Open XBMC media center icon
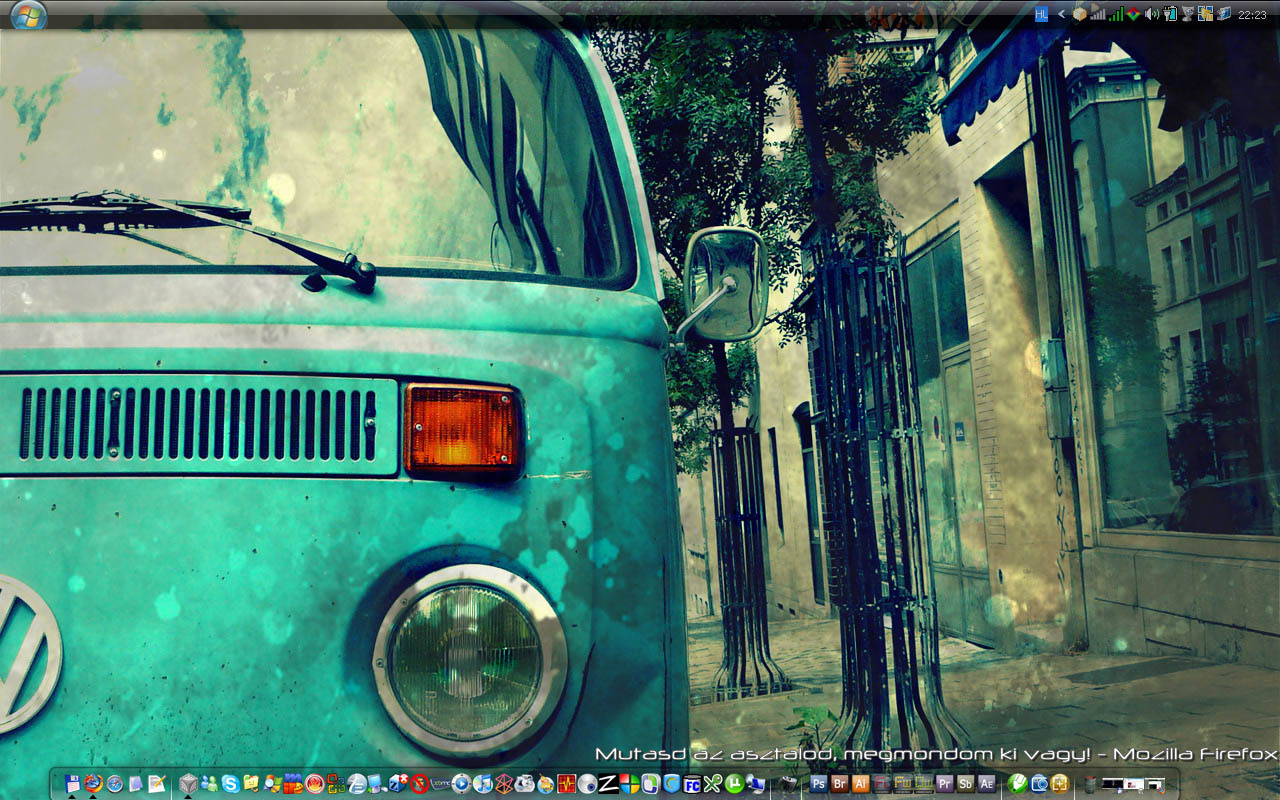1280x800 pixels. point(440,783)
